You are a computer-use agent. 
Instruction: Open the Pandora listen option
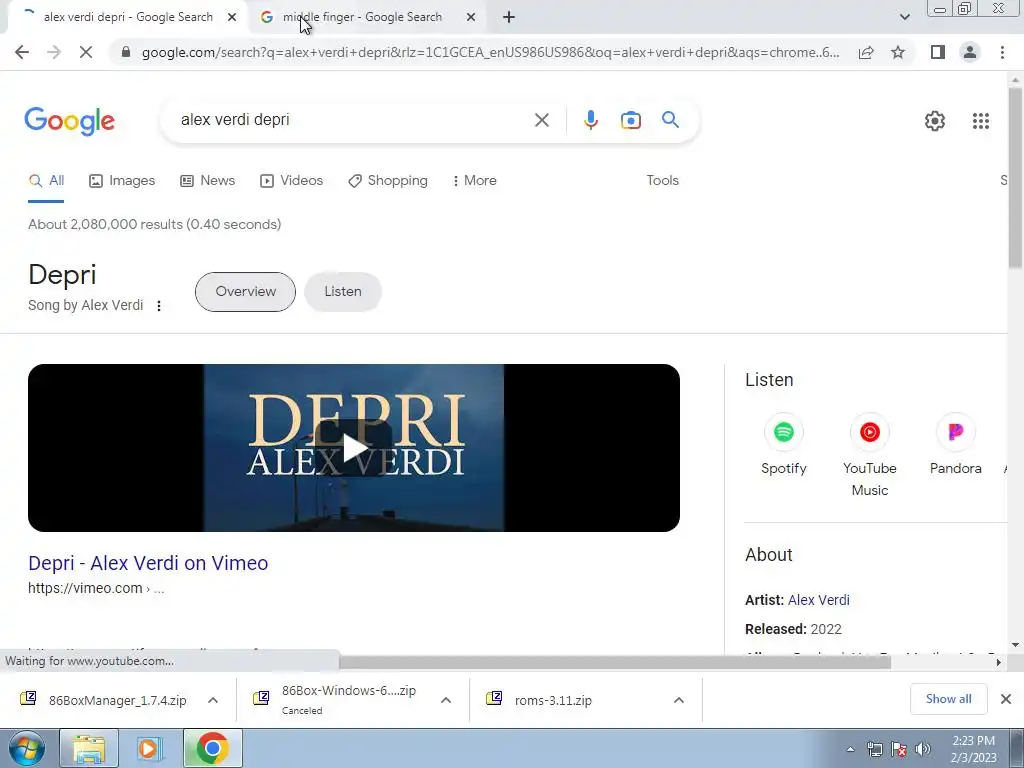point(955,445)
